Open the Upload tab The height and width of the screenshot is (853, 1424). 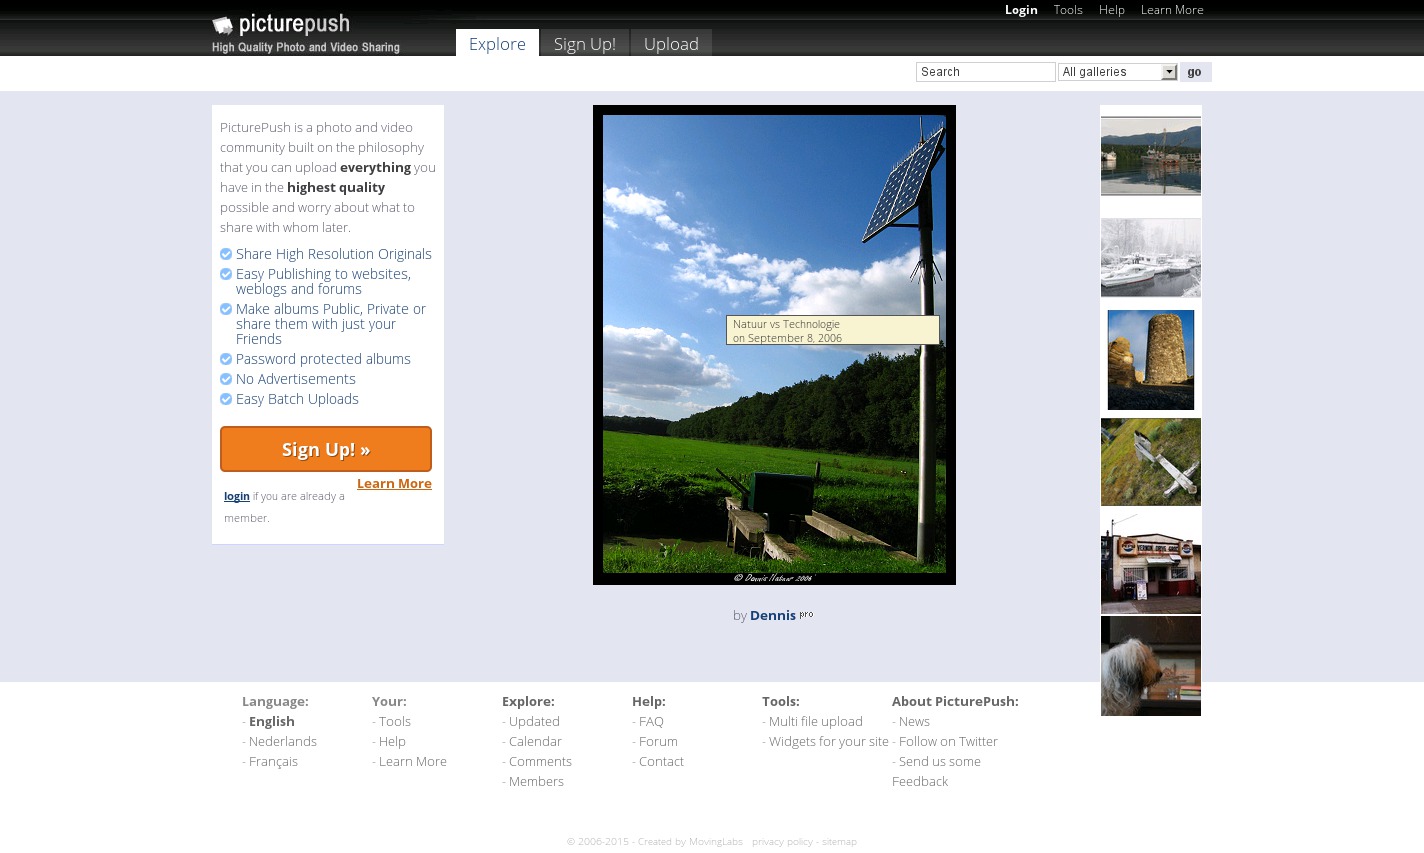pyautogui.click(x=671, y=44)
